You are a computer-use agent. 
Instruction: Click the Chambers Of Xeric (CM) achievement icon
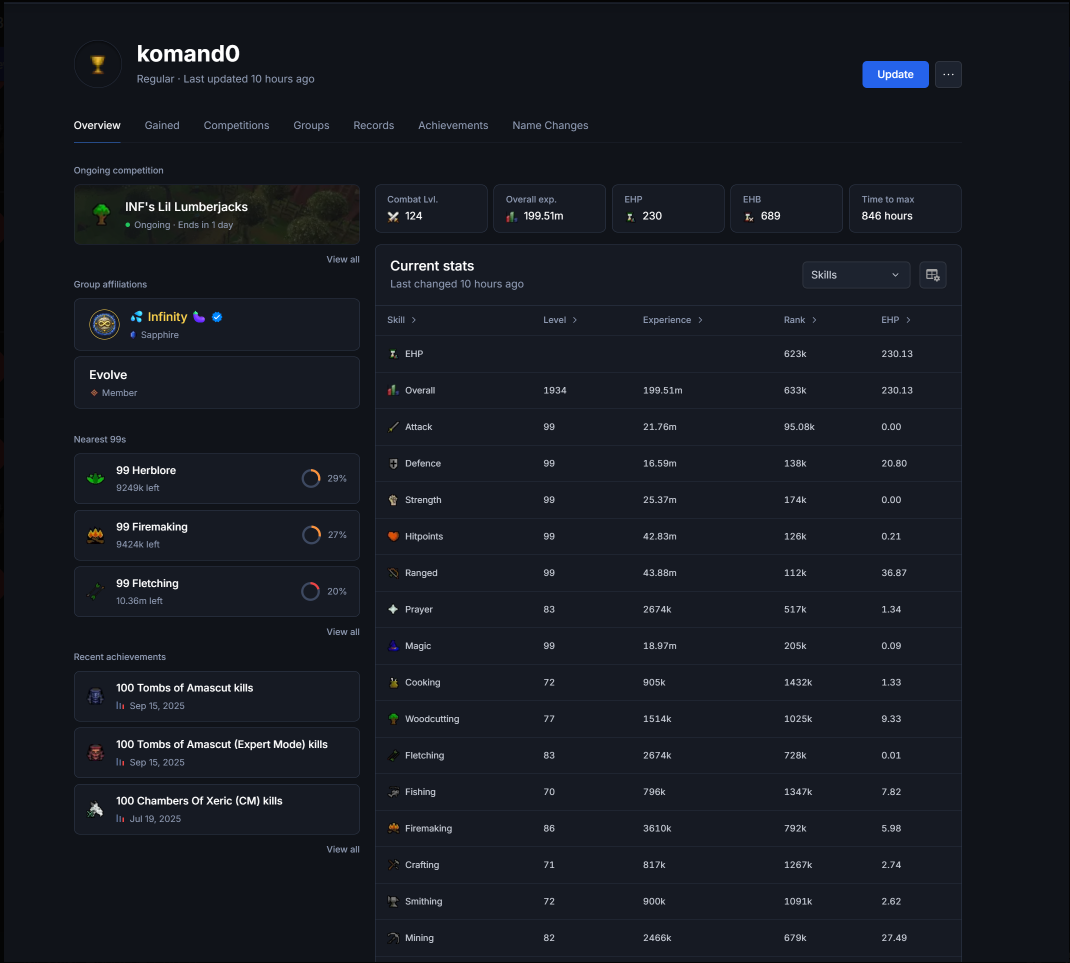(x=96, y=809)
